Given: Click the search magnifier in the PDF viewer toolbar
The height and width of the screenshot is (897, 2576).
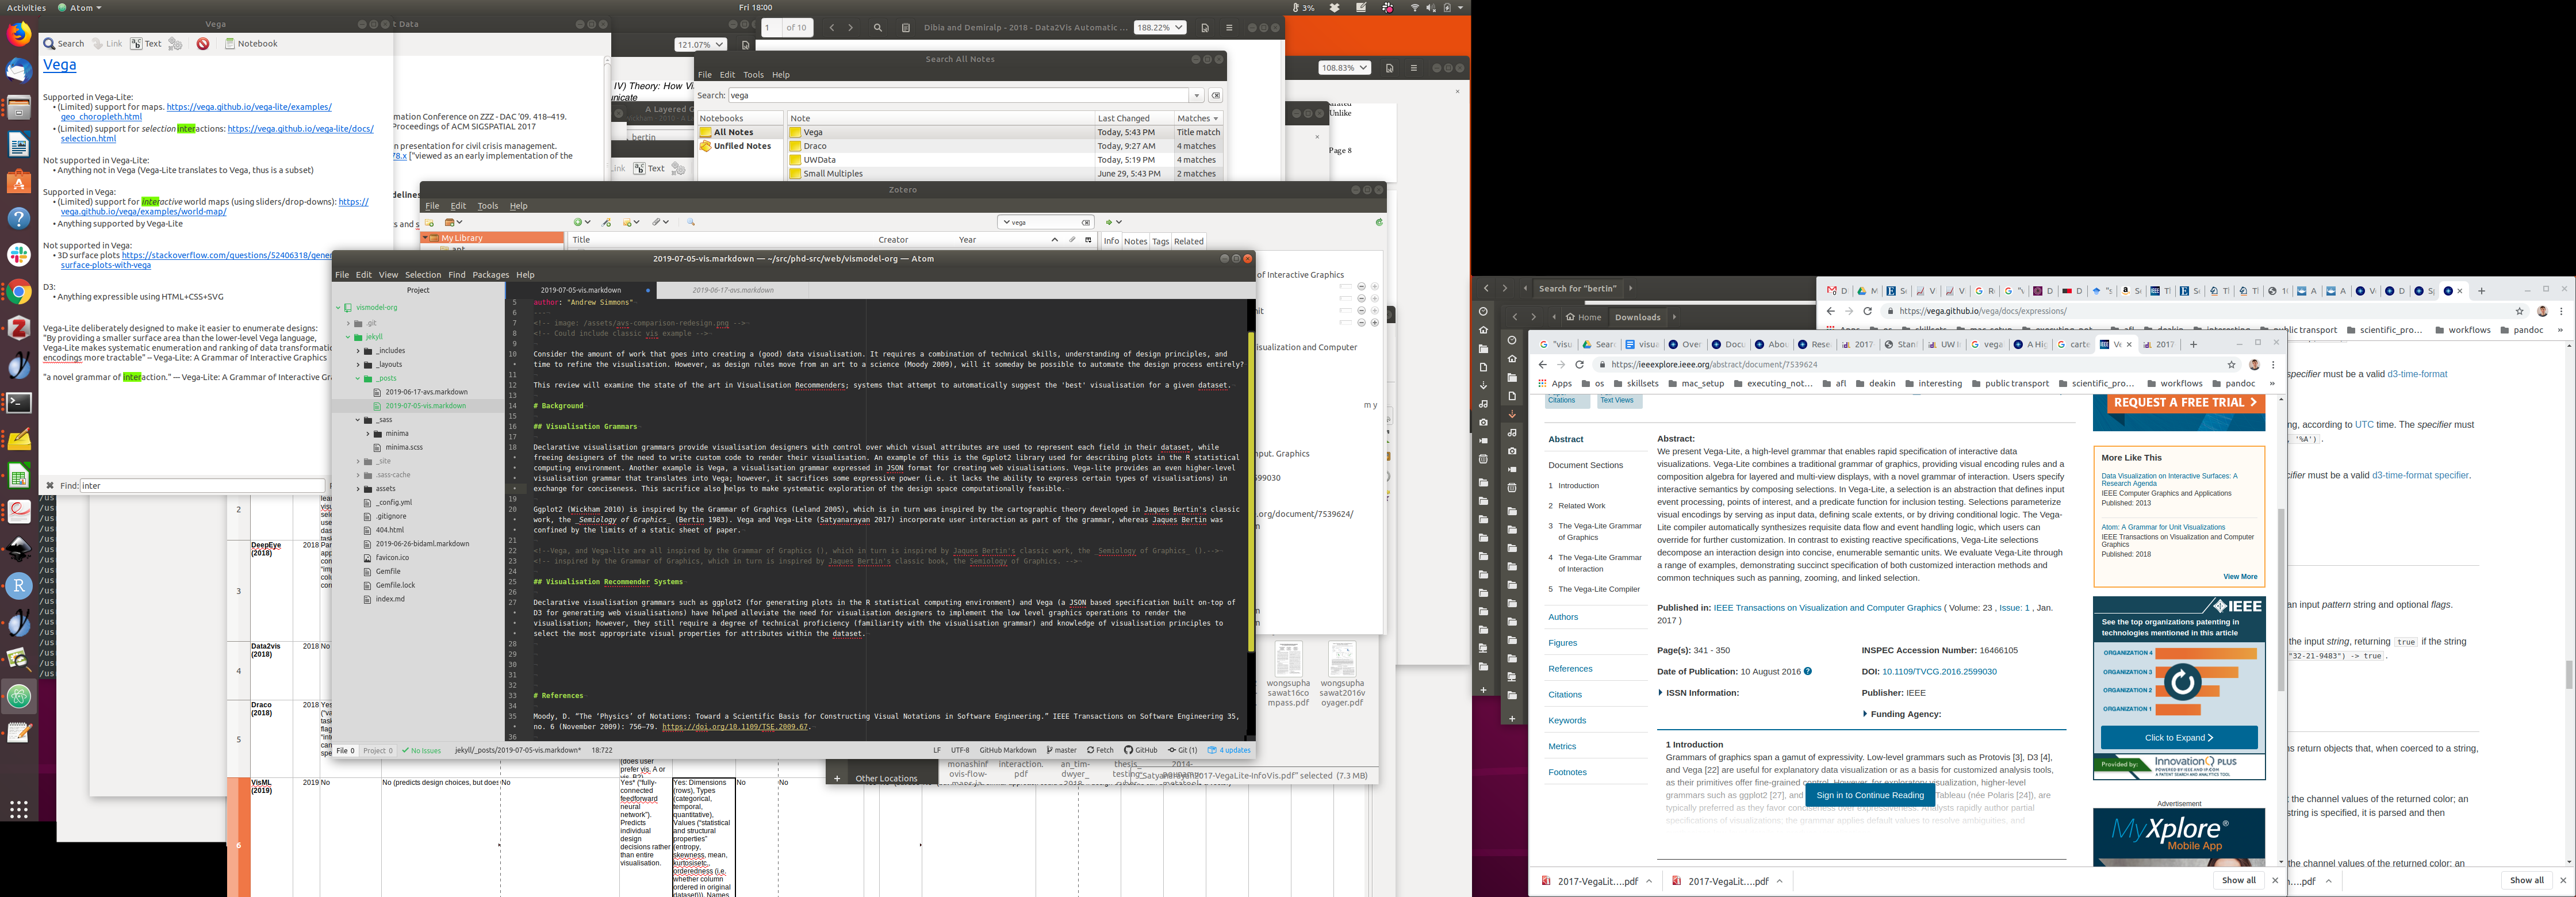Looking at the screenshot, I should [878, 28].
